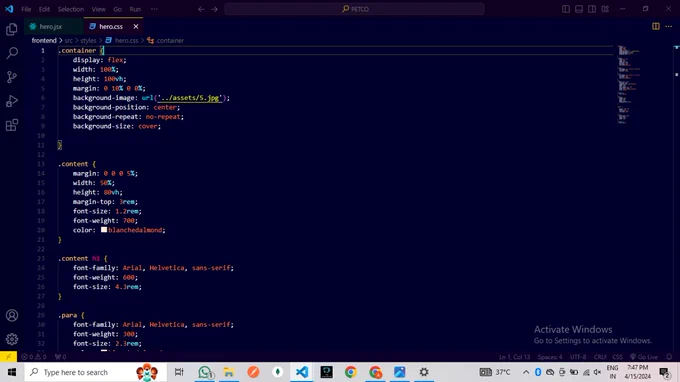Open notifications bell in status bar

(x=669, y=357)
